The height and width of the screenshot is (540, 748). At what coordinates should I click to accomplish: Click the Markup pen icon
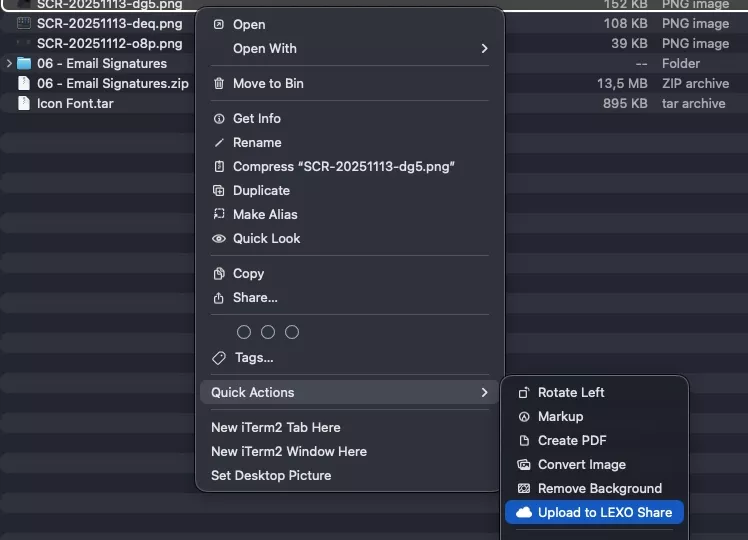coord(523,417)
